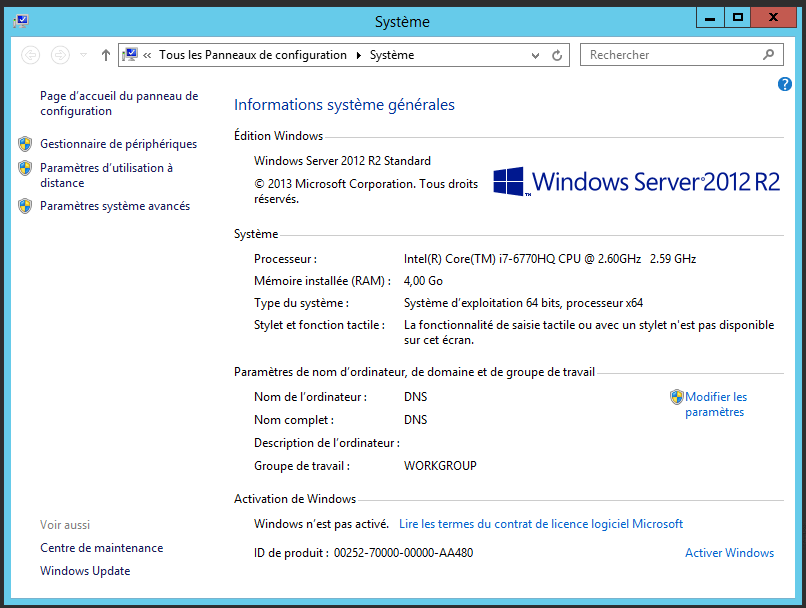This screenshot has height=608, width=806.
Task: Click the window system icon in title bar
Action: click(x=21, y=21)
